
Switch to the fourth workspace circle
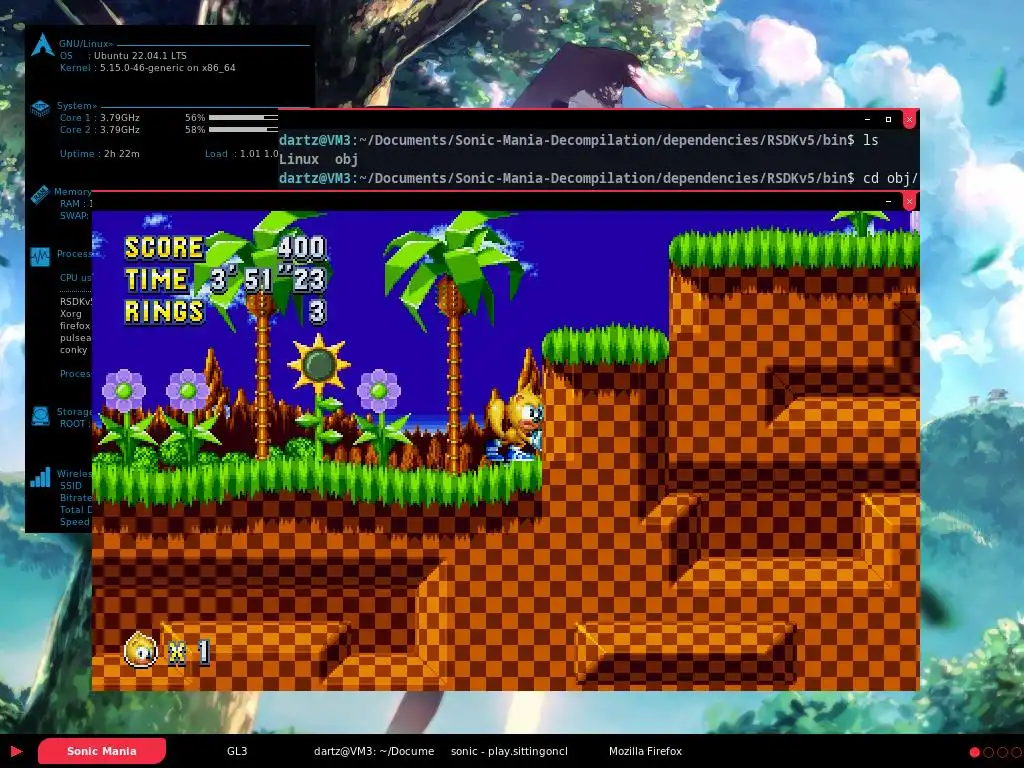(x=1016, y=752)
